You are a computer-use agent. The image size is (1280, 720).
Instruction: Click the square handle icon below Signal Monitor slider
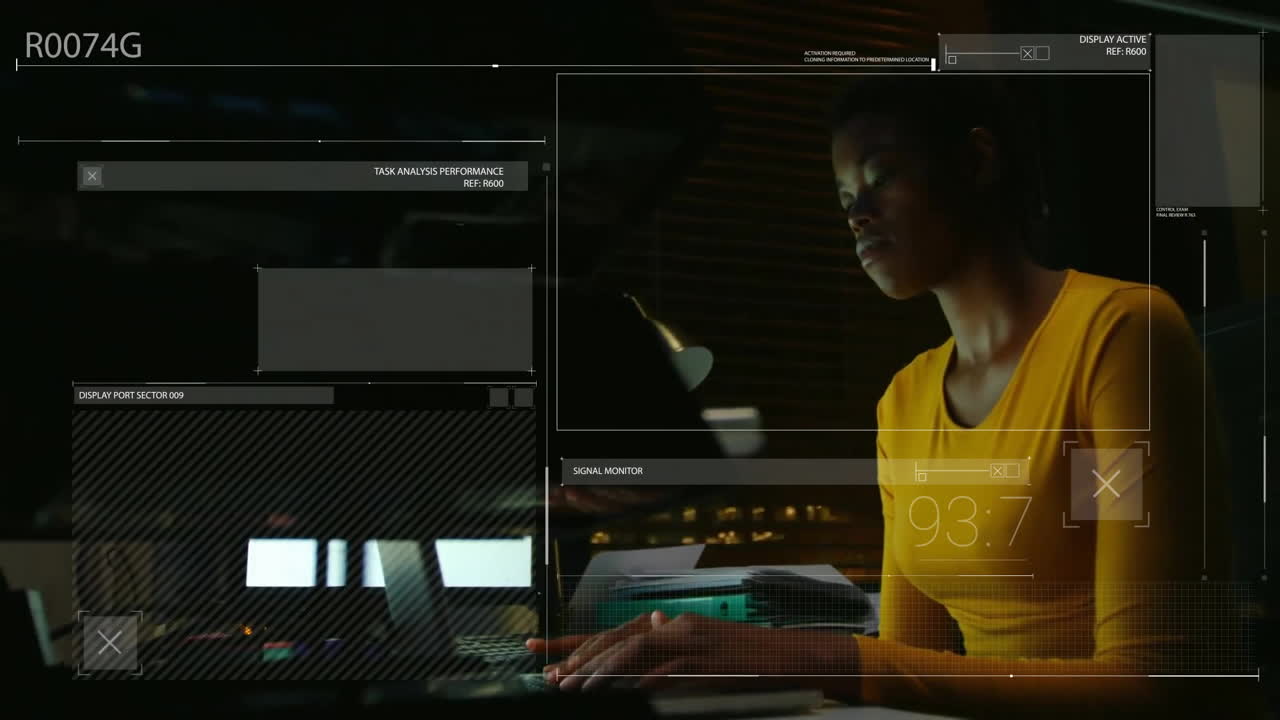click(922, 477)
